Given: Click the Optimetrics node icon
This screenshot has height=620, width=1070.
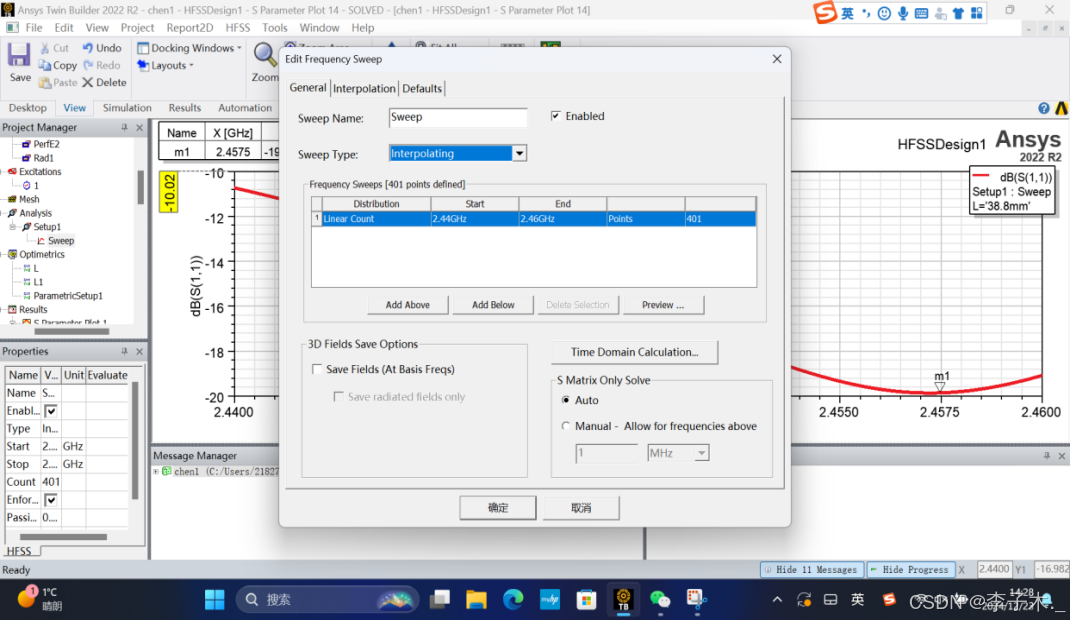Looking at the screenshot, I should click(x=12, y=254).
